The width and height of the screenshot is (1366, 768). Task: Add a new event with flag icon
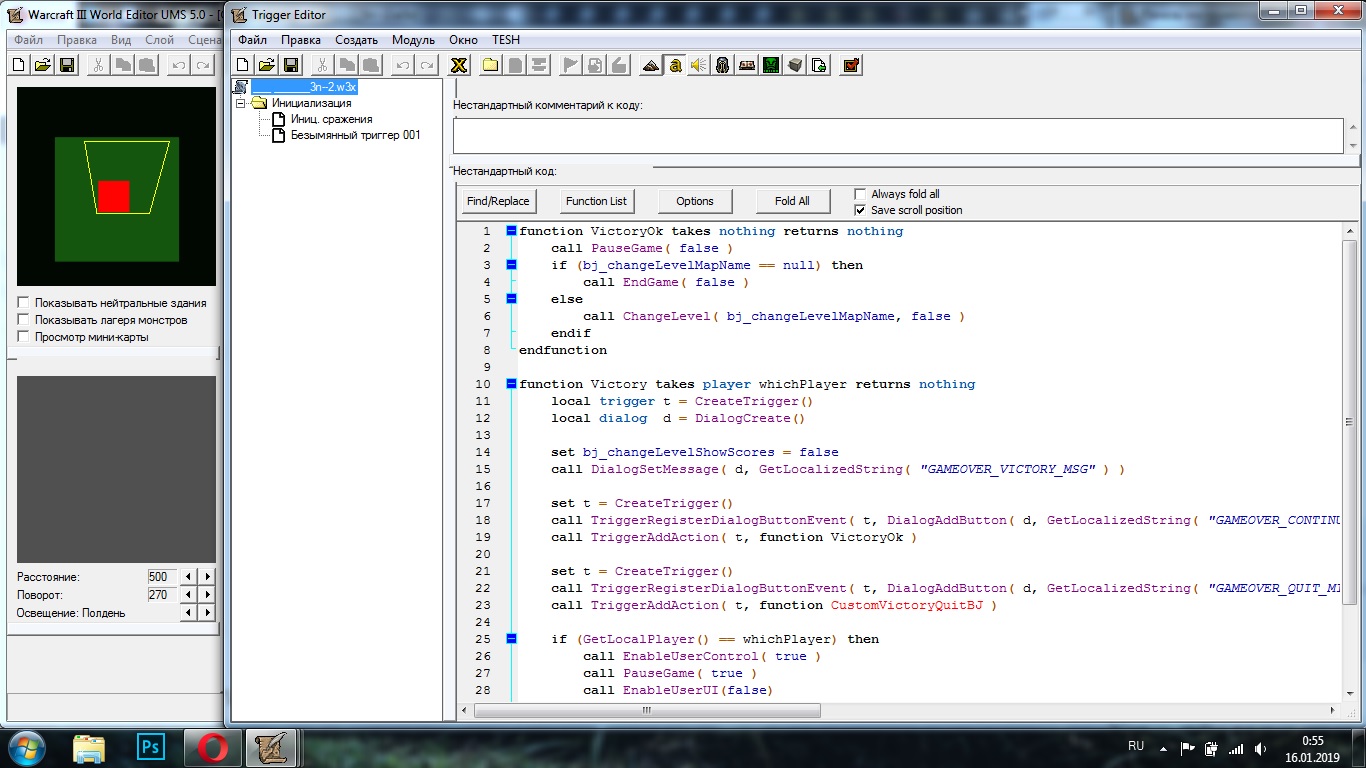(570, 65)
